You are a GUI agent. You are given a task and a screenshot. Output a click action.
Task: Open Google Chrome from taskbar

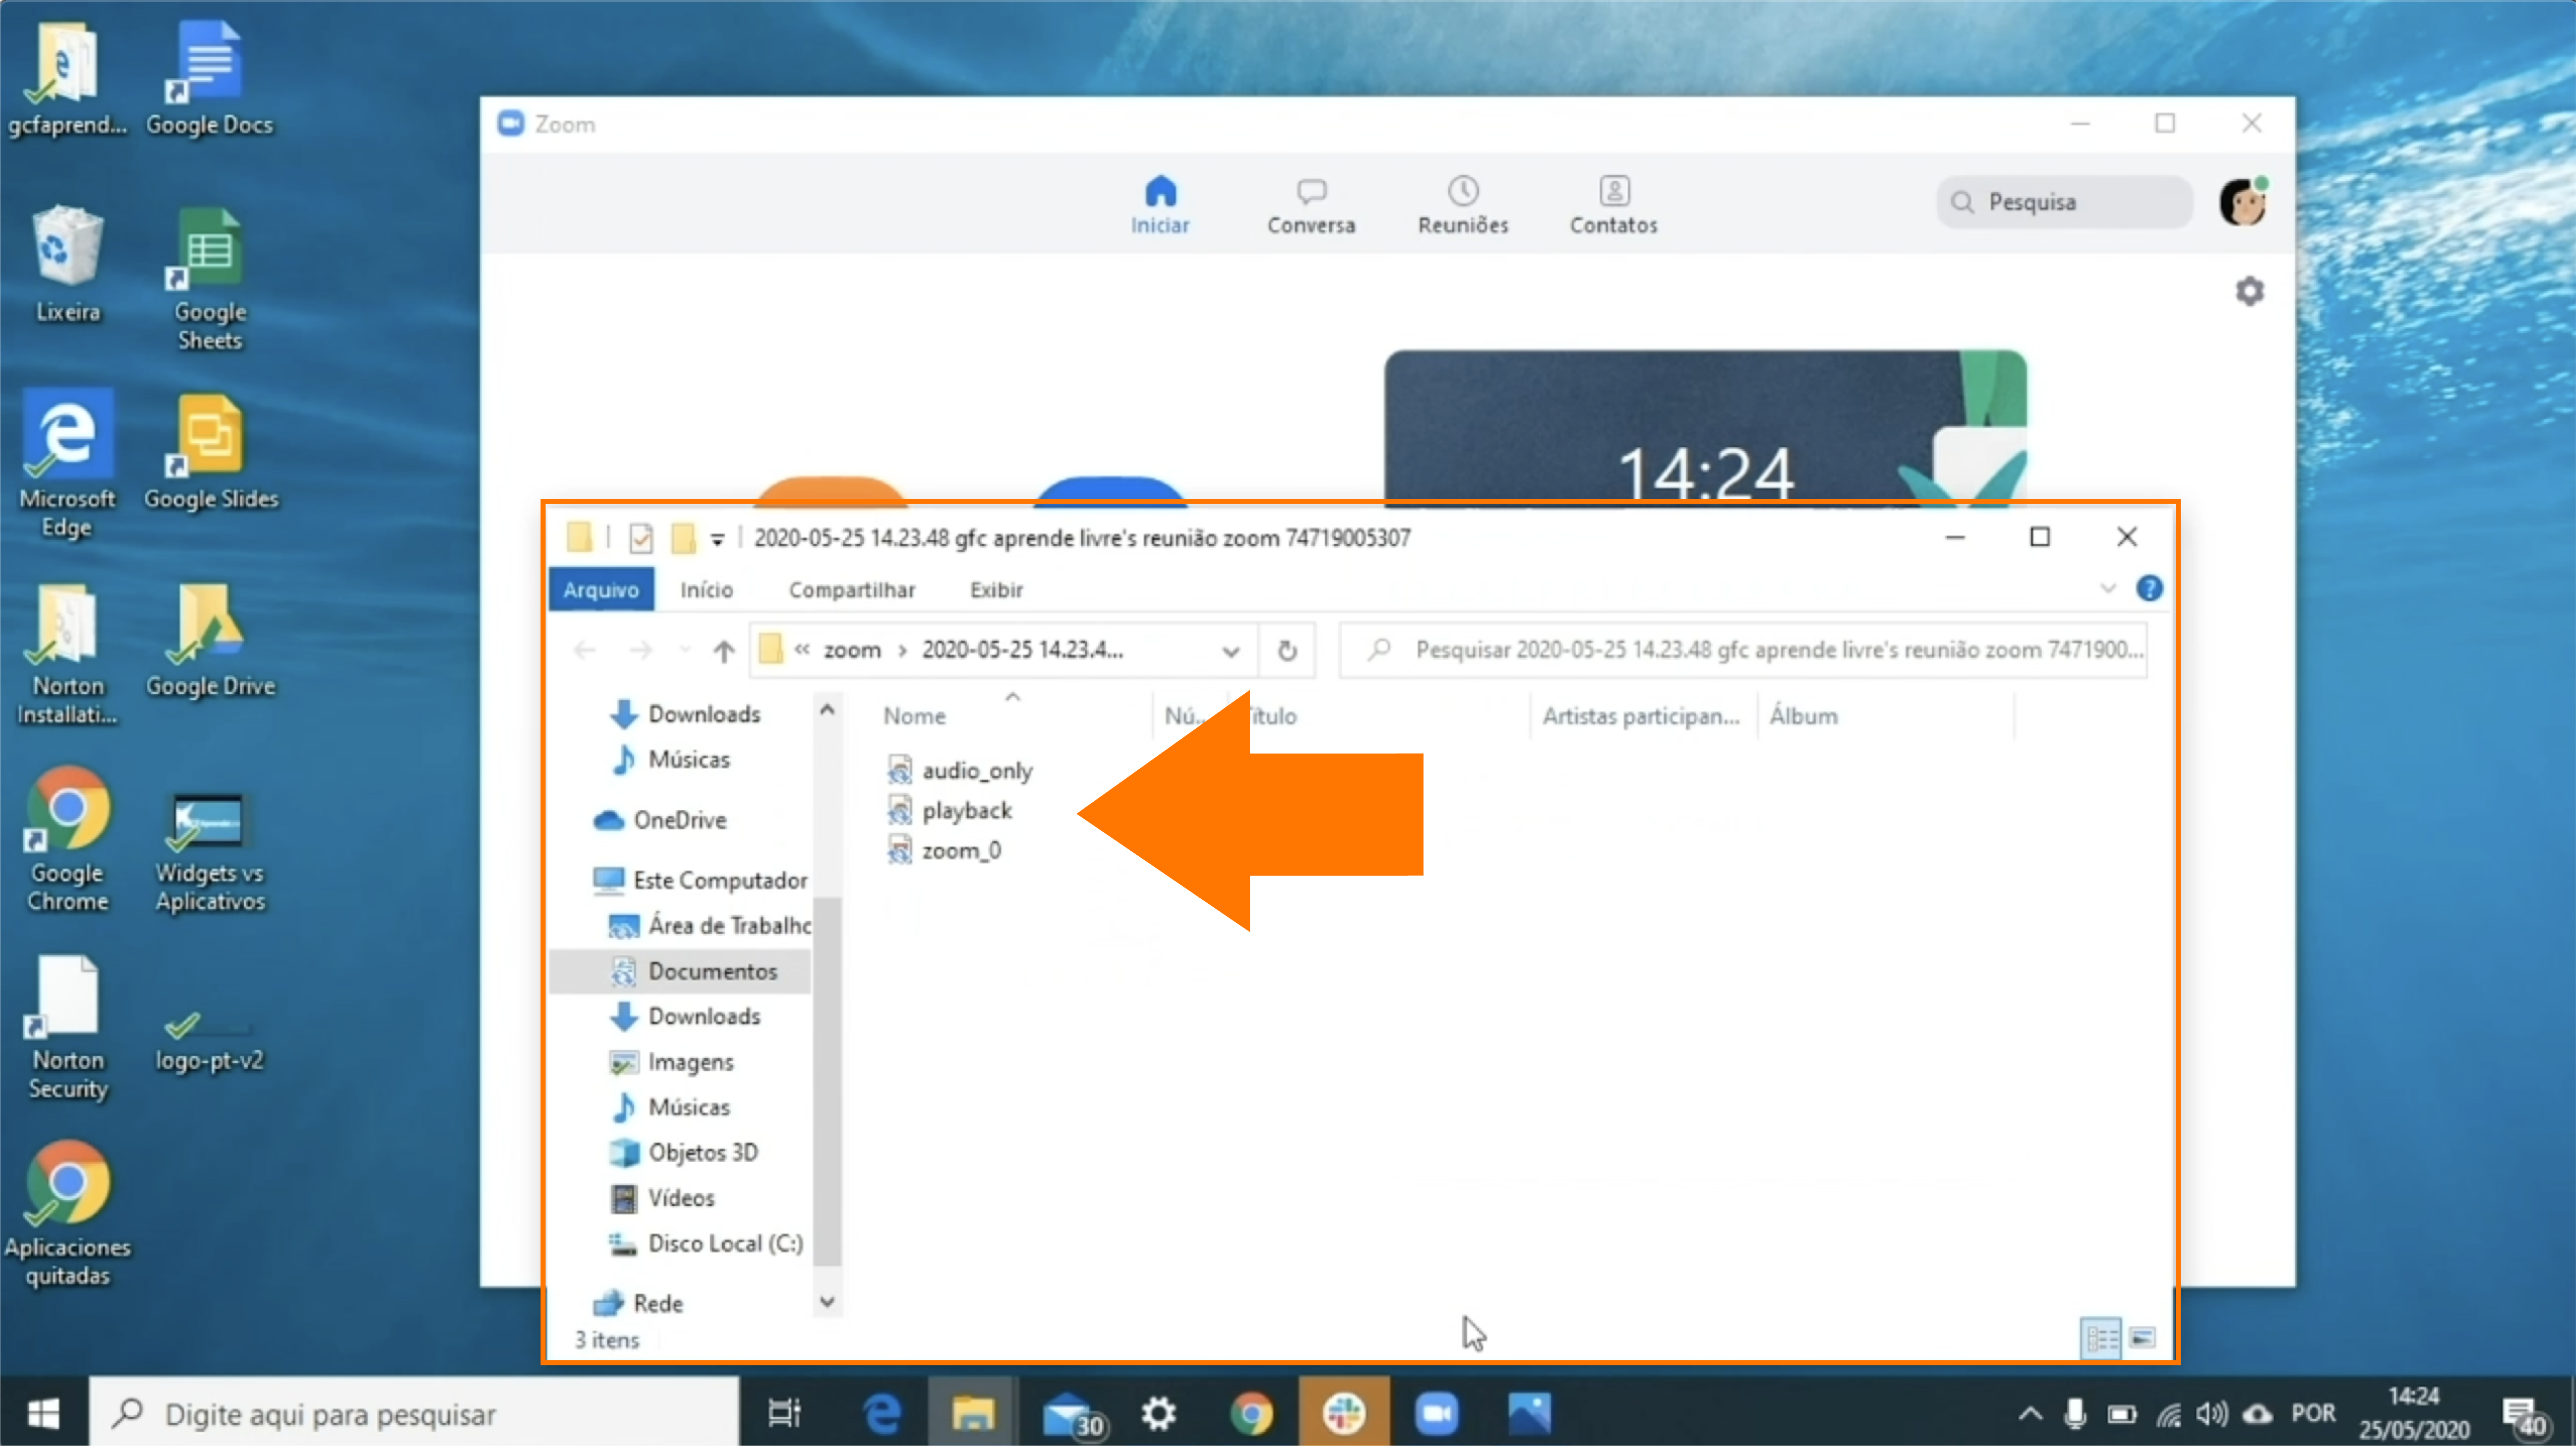[1251, 1414]
